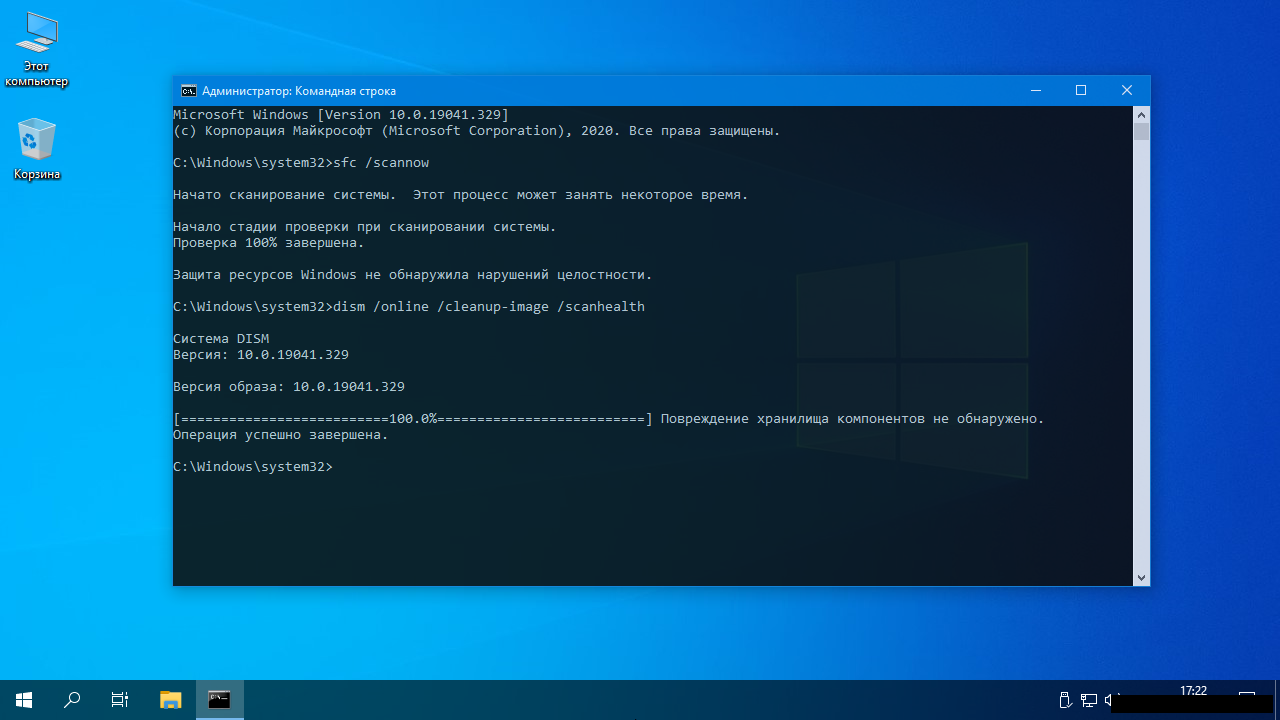This screenshot has height=720, width=1280.
Task: Open Command Prompt title bar system icon
Action: click(x=188, y=90)
